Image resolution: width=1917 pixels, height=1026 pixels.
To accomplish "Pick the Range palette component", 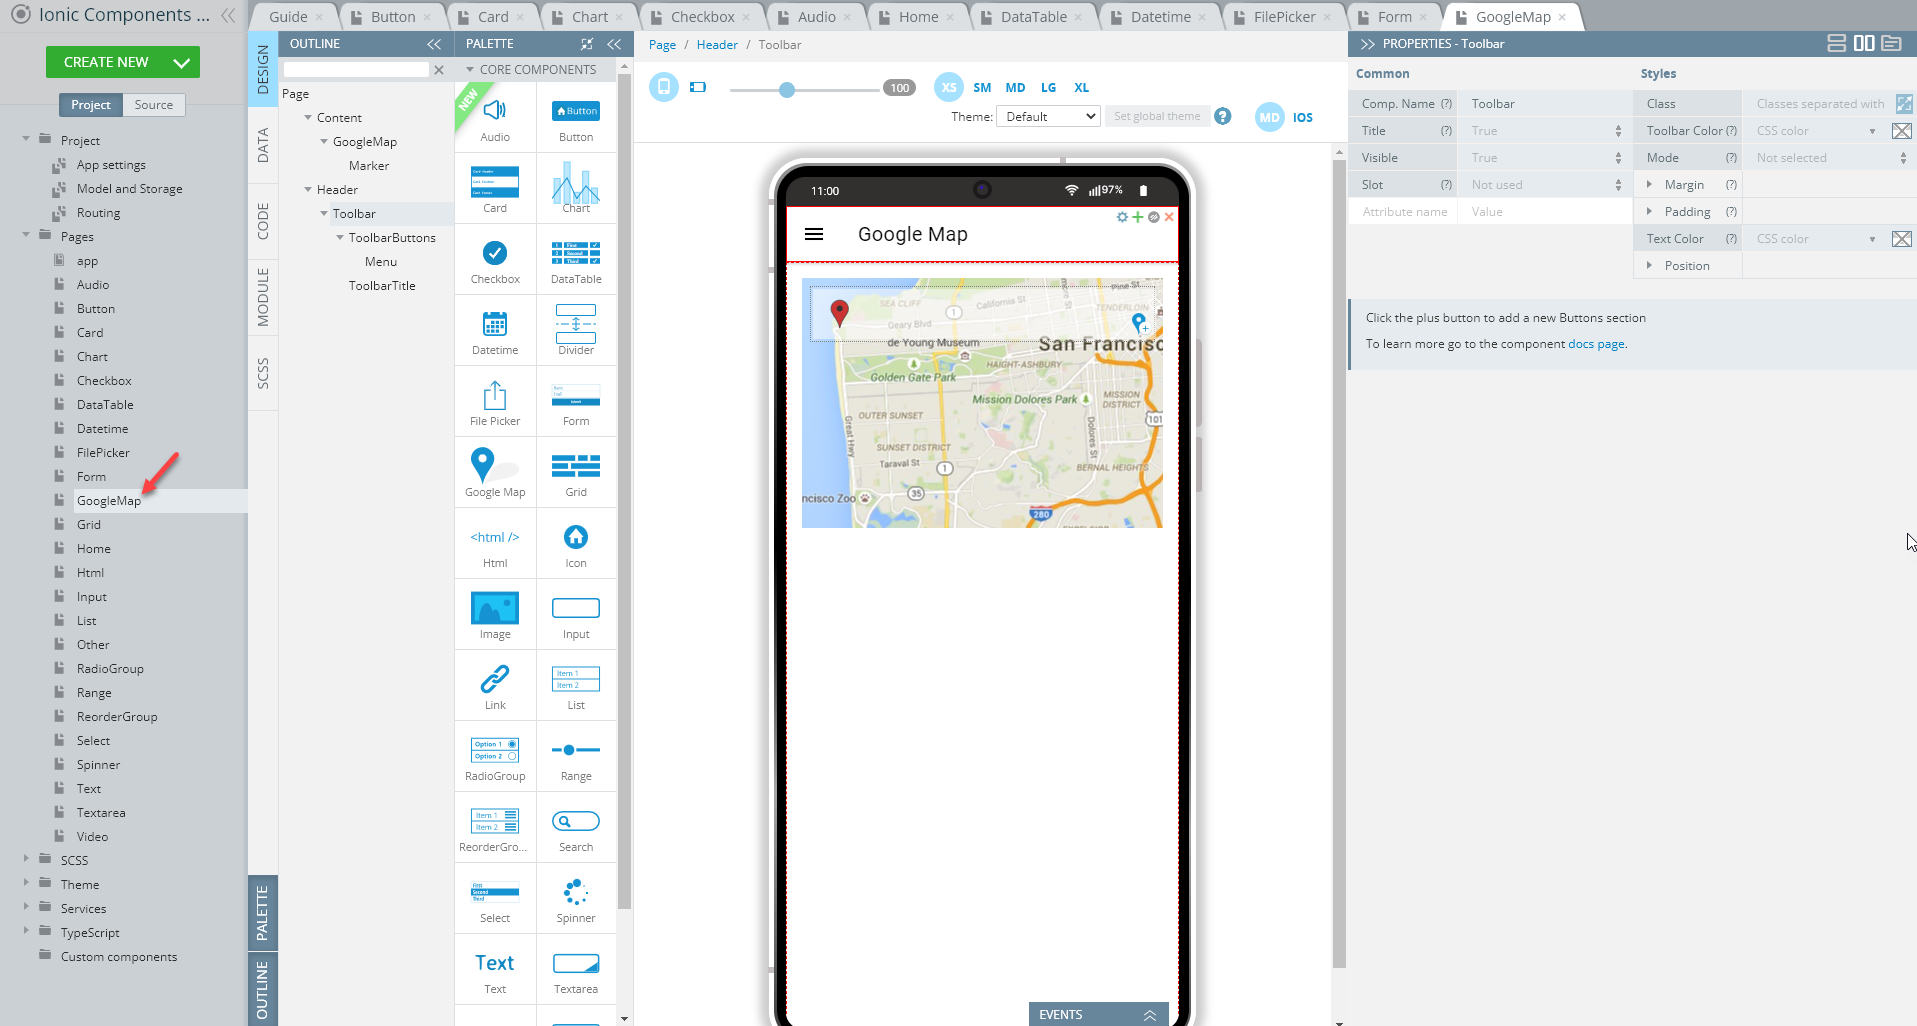I will (576, 757).
